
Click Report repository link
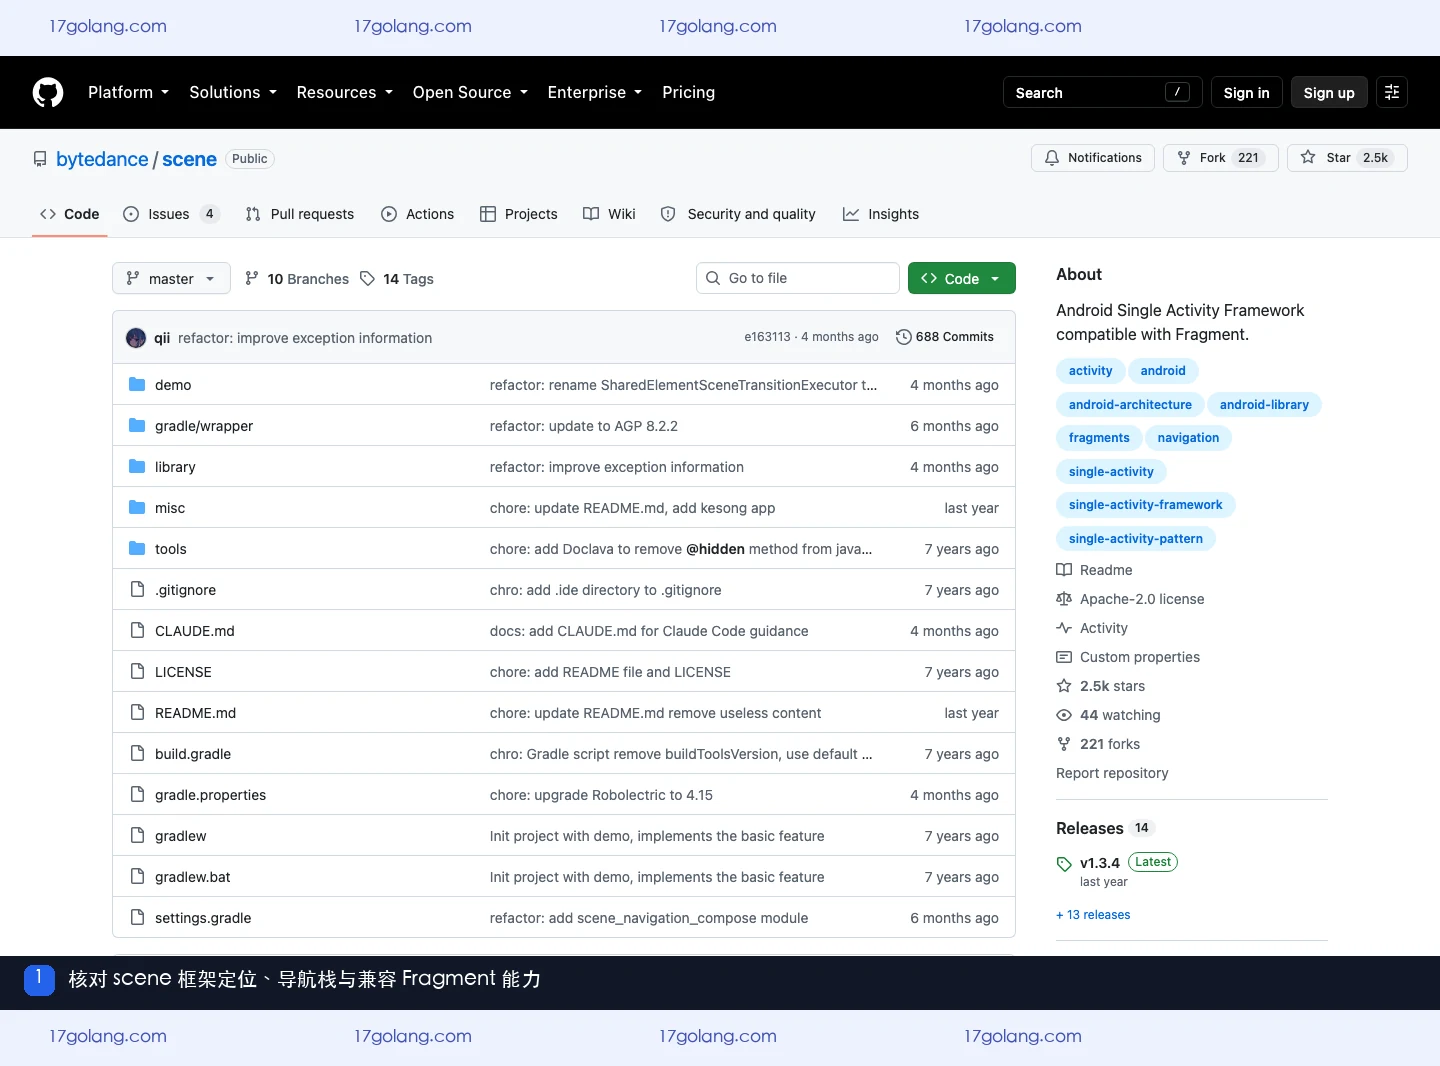click(1112, 773)
